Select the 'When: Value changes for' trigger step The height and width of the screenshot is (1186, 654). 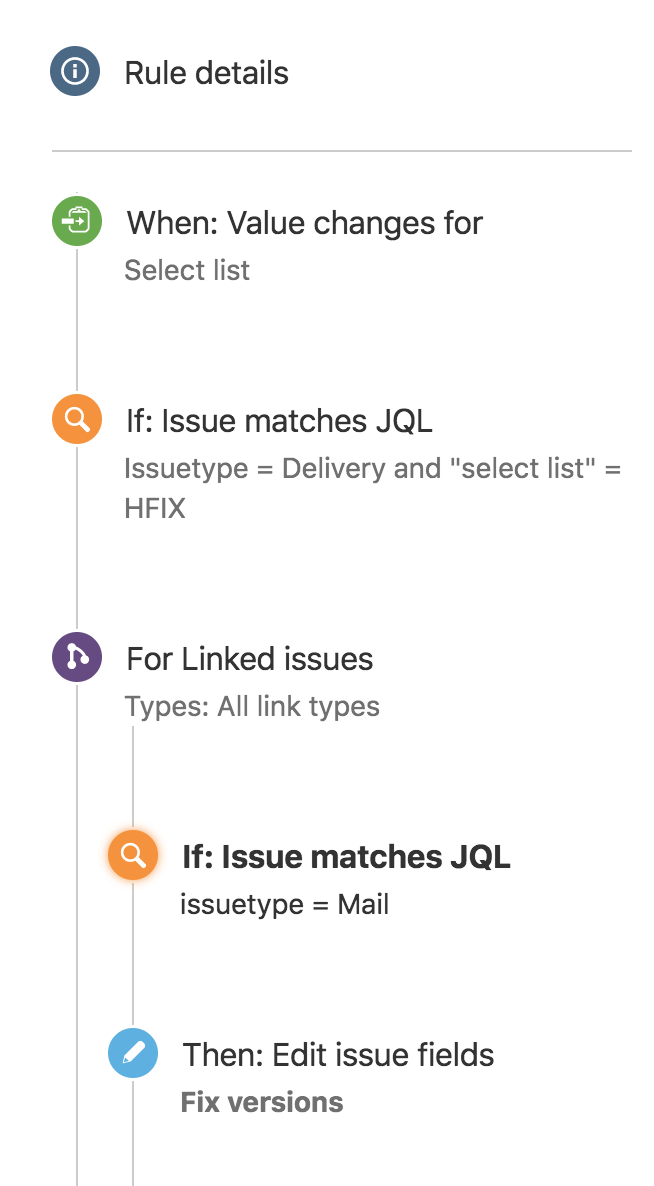pyautogui.click(x=303, y=223)
